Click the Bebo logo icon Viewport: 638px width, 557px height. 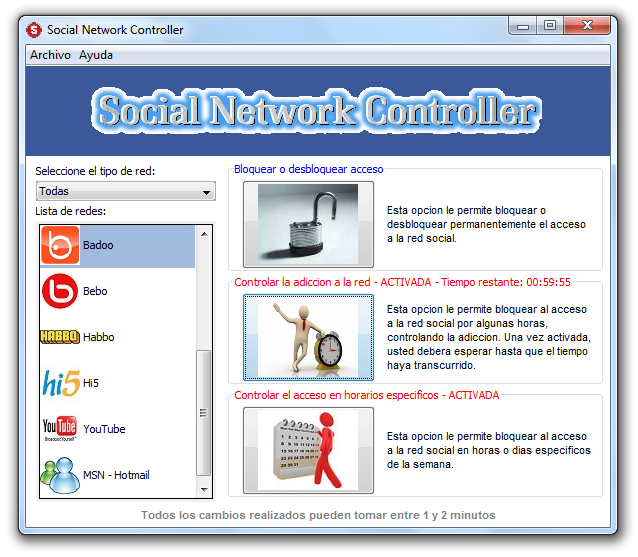[x=60, y=291]
